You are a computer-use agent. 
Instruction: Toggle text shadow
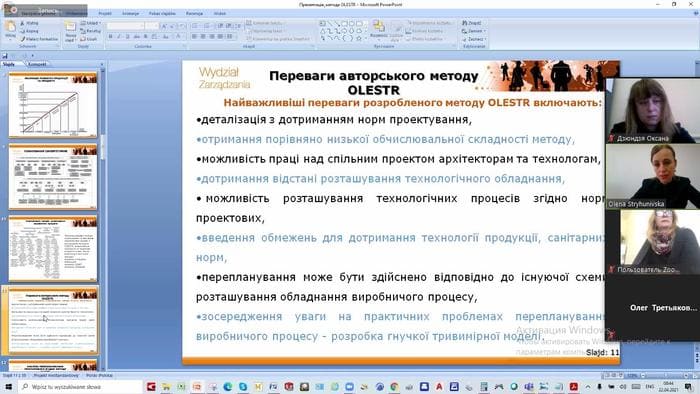click(145, 37)
